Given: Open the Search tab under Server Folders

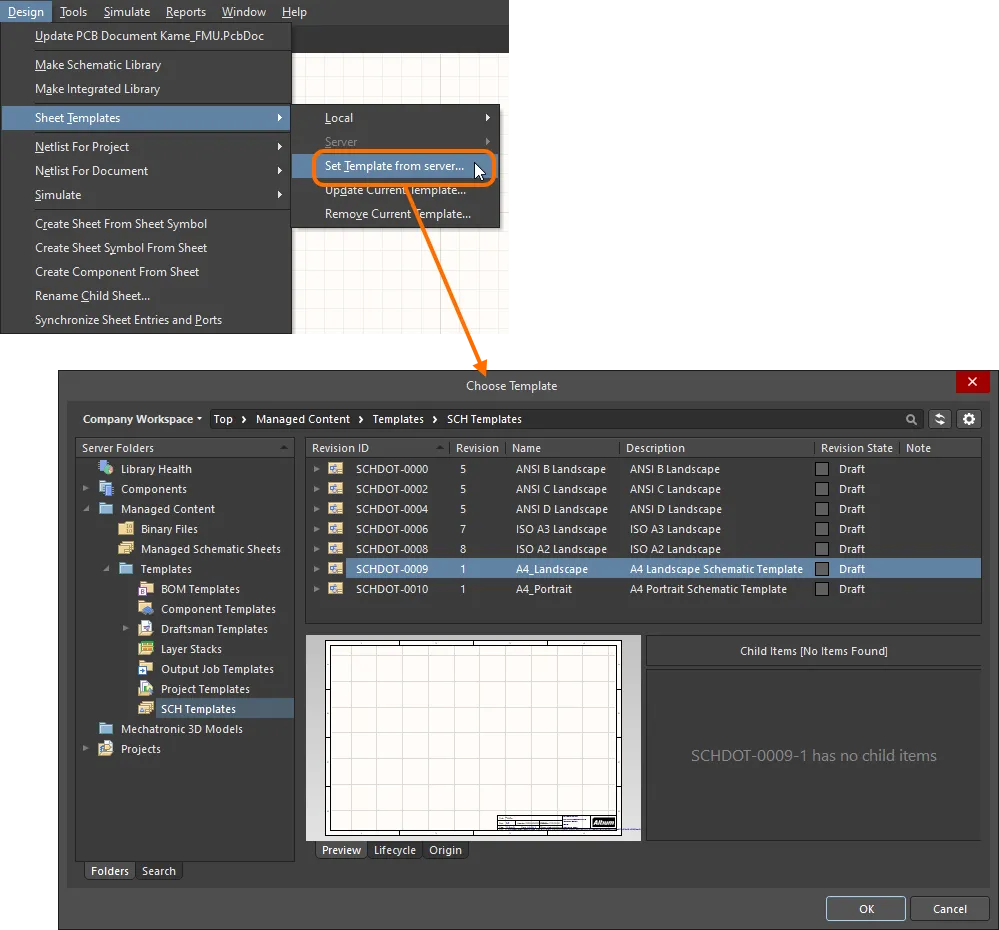Looking at the screenshot, I should pos(159,871).
